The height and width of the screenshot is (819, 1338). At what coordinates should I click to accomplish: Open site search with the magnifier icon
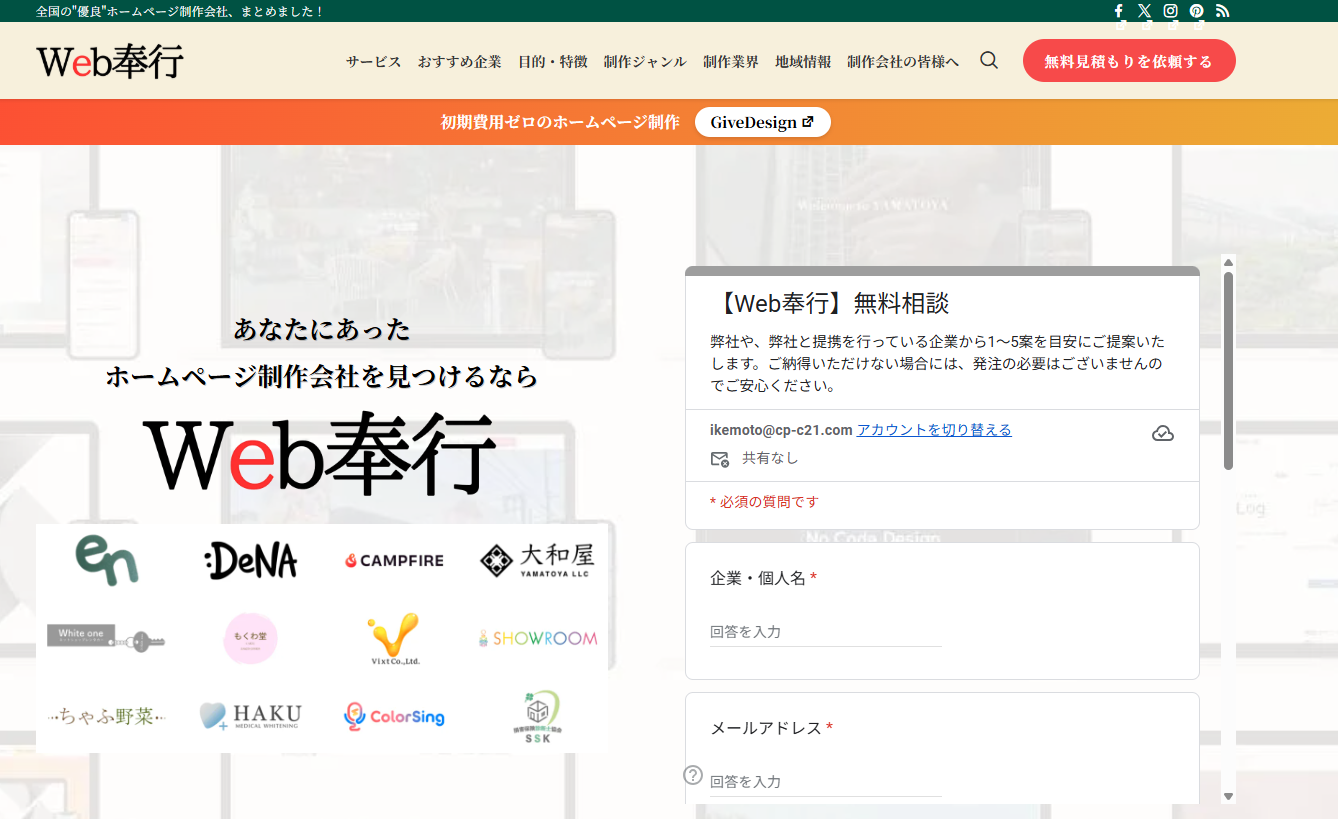point(988,60)
